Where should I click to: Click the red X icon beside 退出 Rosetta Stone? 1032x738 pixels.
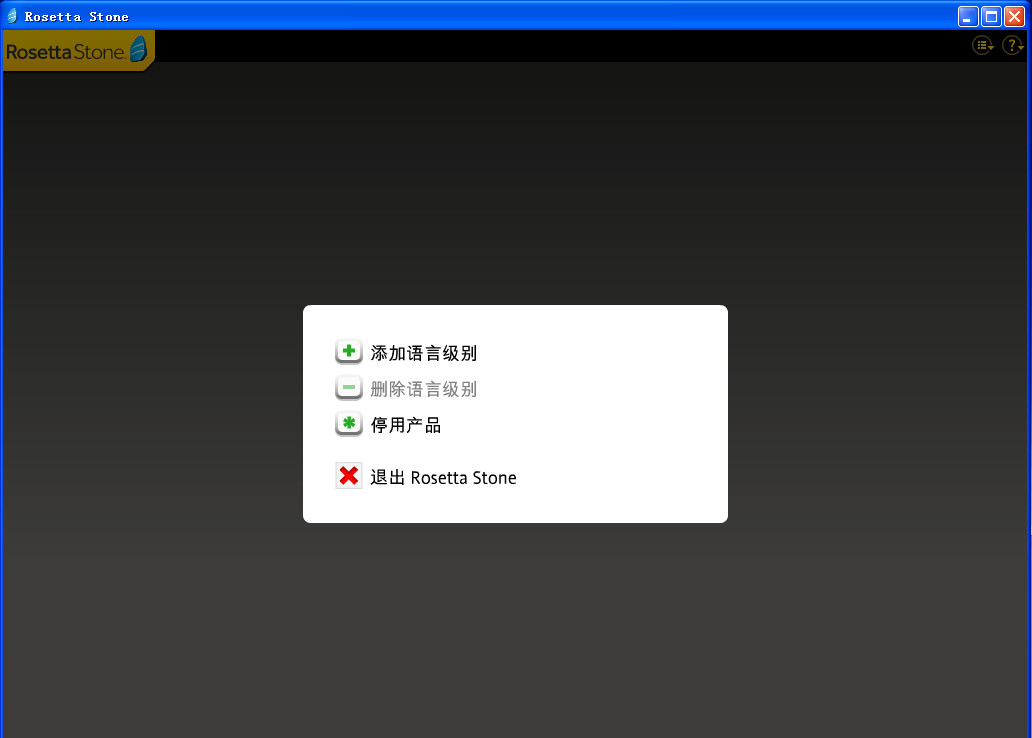[347, 475]
